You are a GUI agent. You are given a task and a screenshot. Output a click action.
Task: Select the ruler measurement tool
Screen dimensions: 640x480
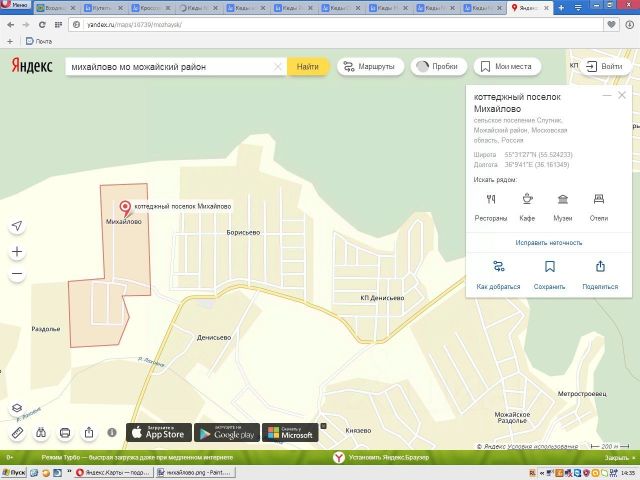pyautogui.click(x=17, y=433)
